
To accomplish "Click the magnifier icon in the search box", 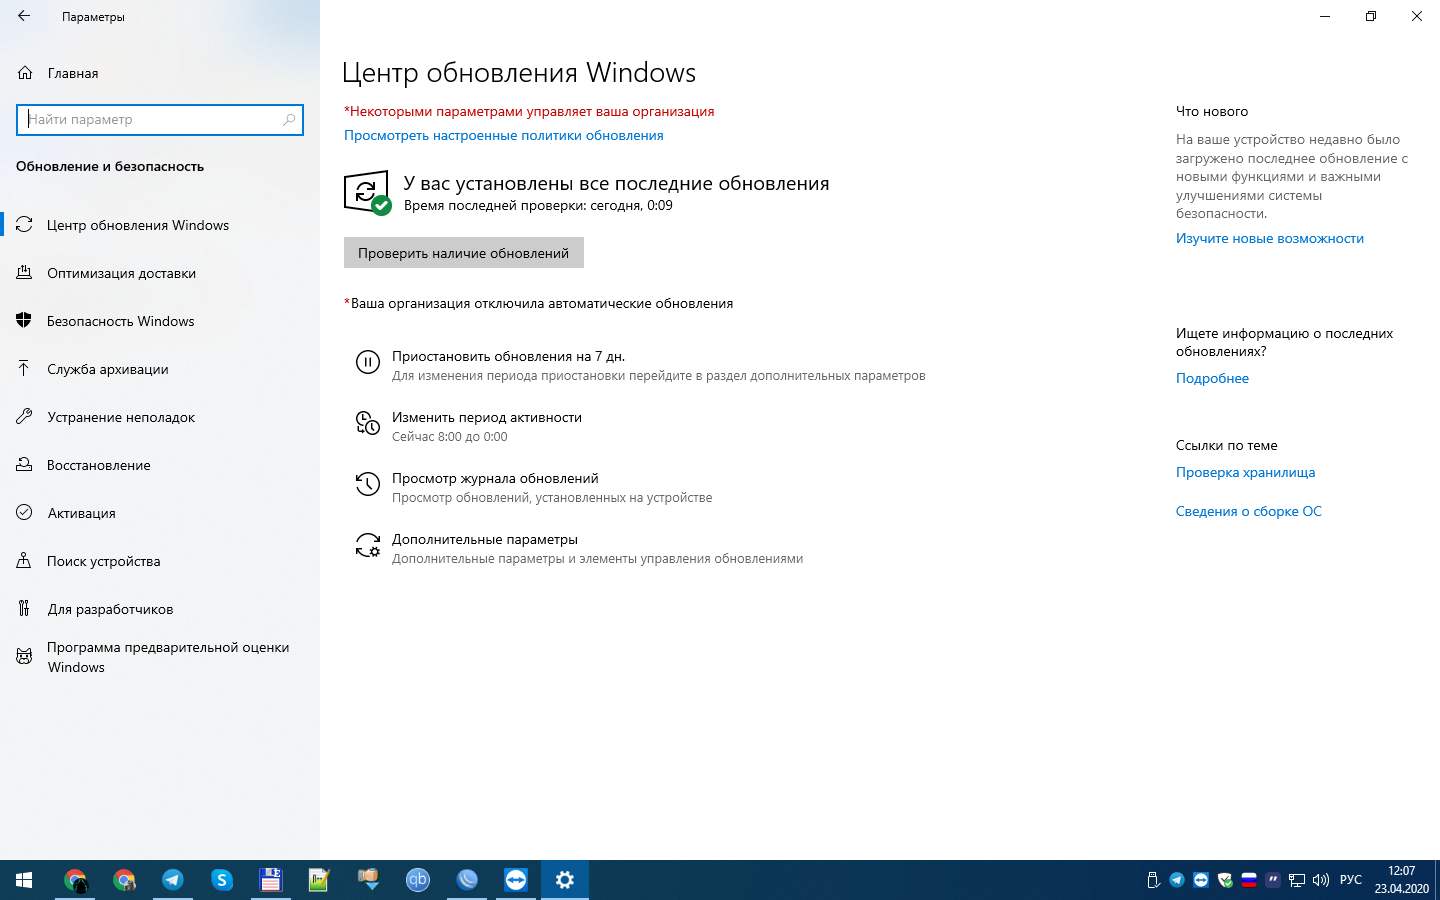I will (289, 119).
